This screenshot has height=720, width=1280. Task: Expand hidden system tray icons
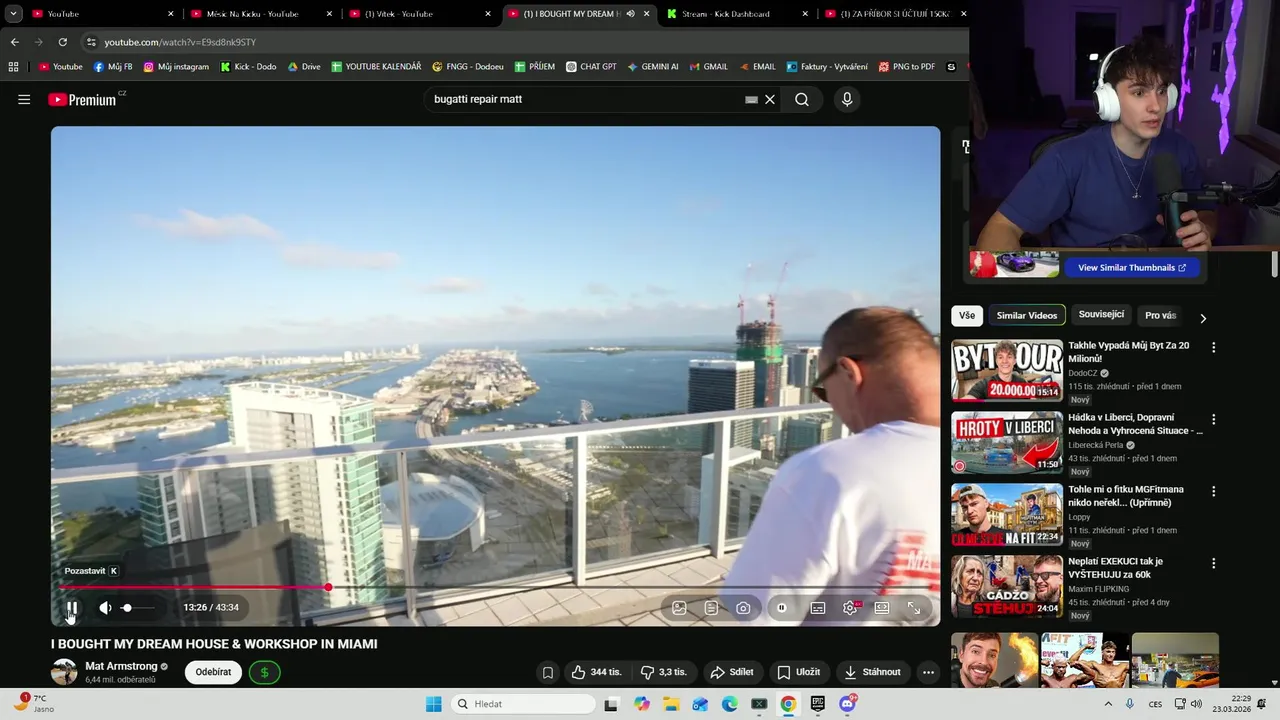click(1107, 704)
